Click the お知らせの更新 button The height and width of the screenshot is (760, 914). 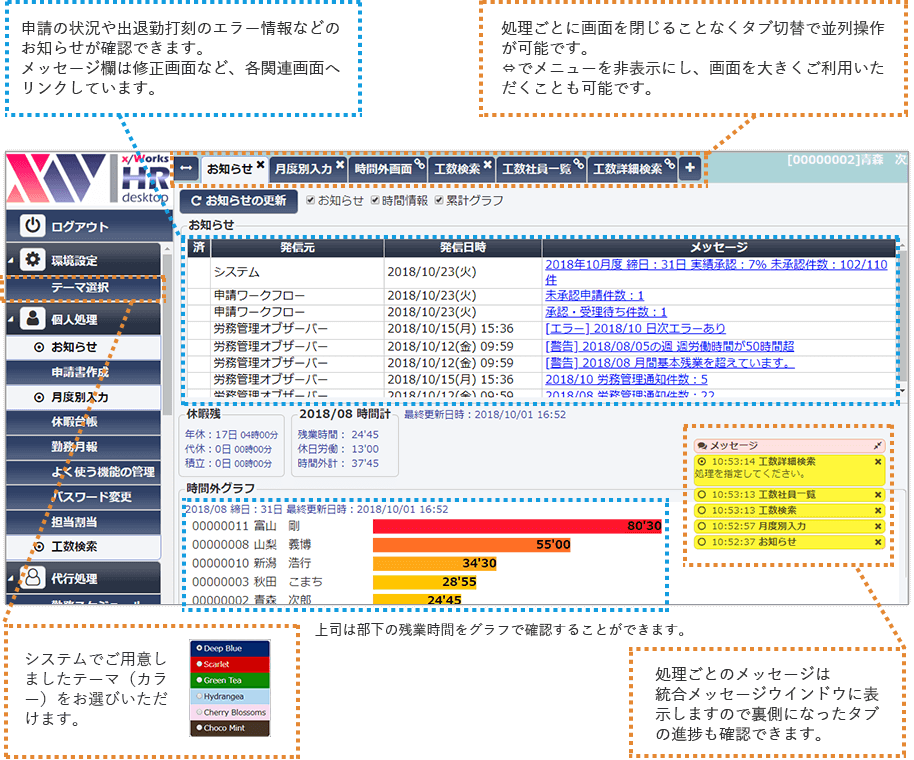[238, 201]
